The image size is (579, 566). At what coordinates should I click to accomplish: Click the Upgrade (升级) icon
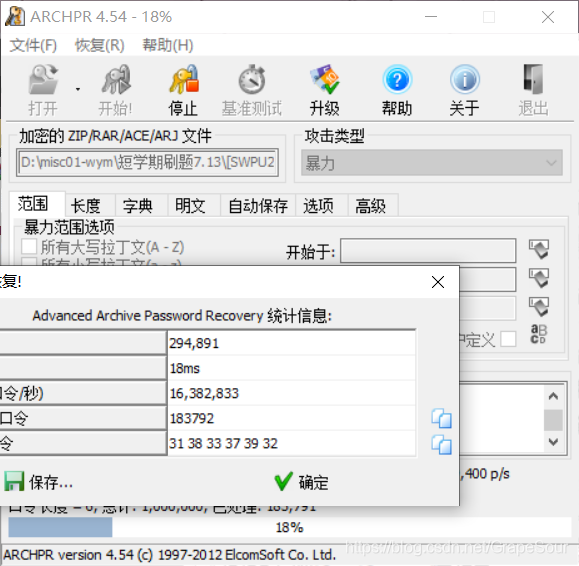(325, 79)
